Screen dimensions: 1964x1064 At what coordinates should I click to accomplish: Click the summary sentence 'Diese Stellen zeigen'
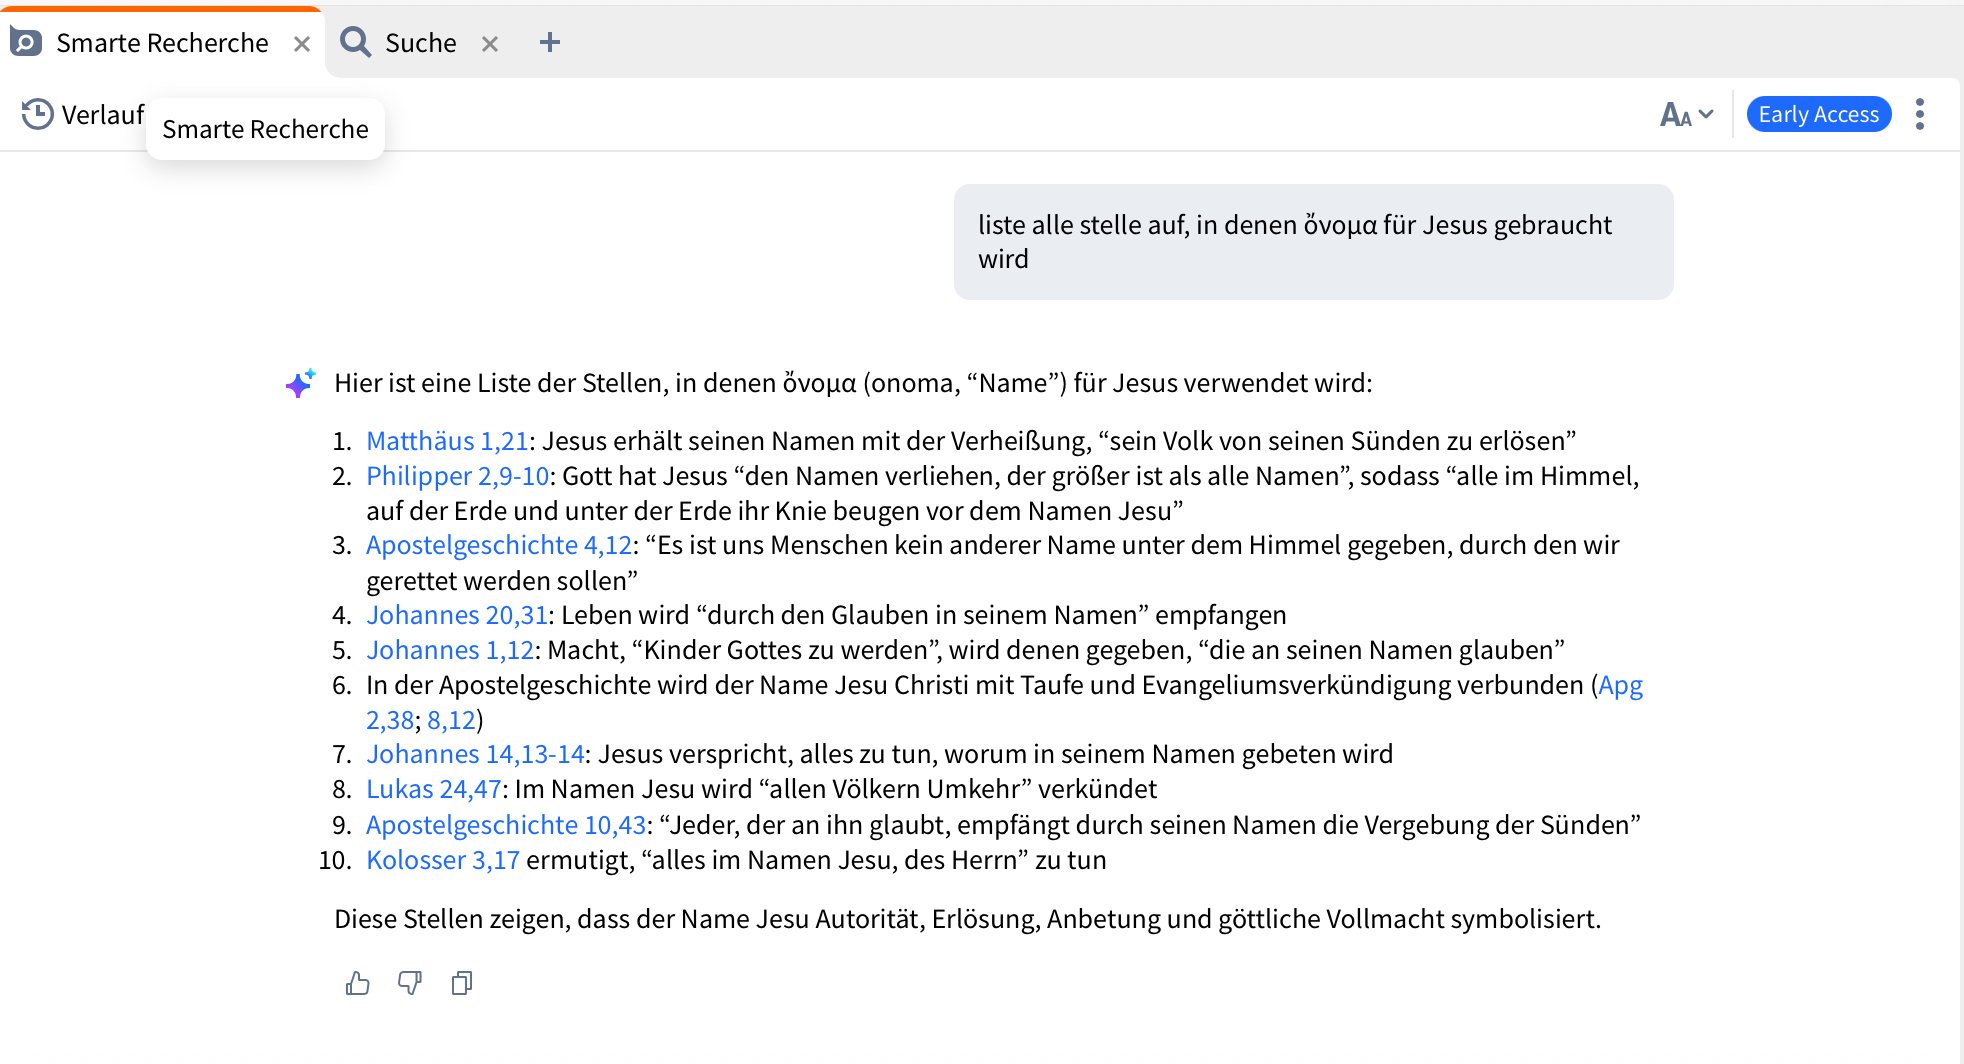pos(967,919)
